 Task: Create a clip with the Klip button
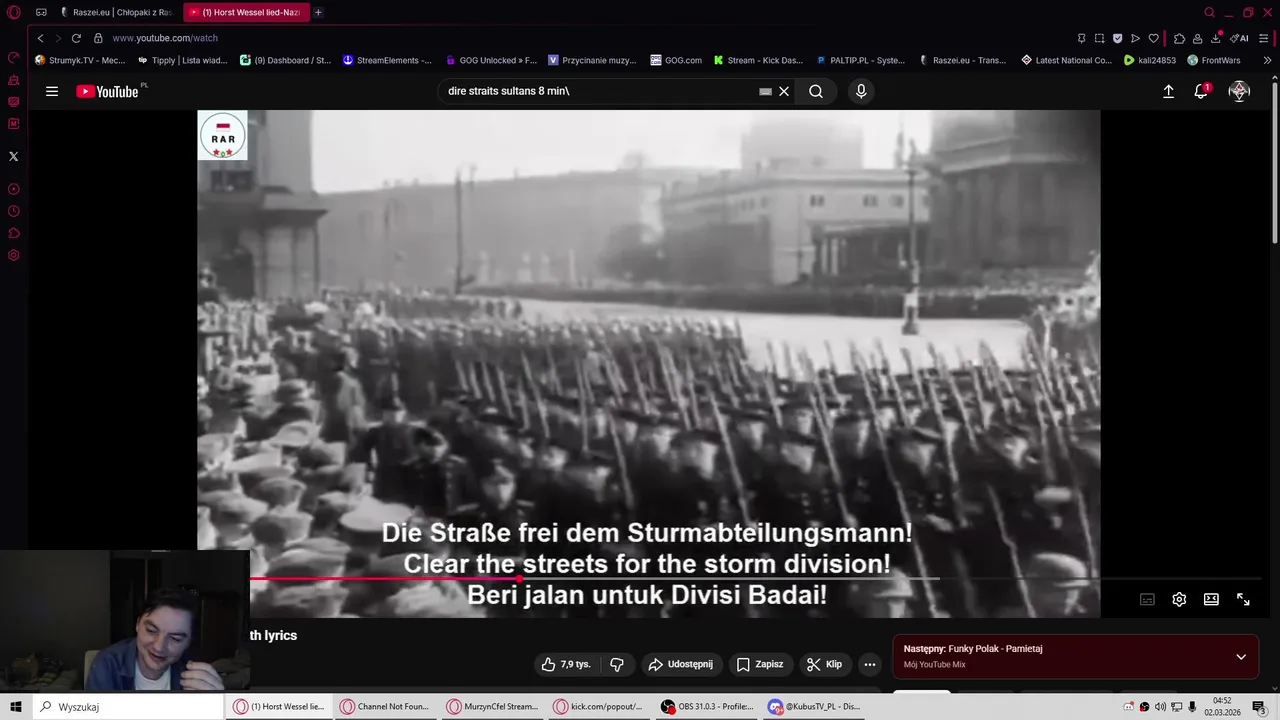tap(825, 664)
